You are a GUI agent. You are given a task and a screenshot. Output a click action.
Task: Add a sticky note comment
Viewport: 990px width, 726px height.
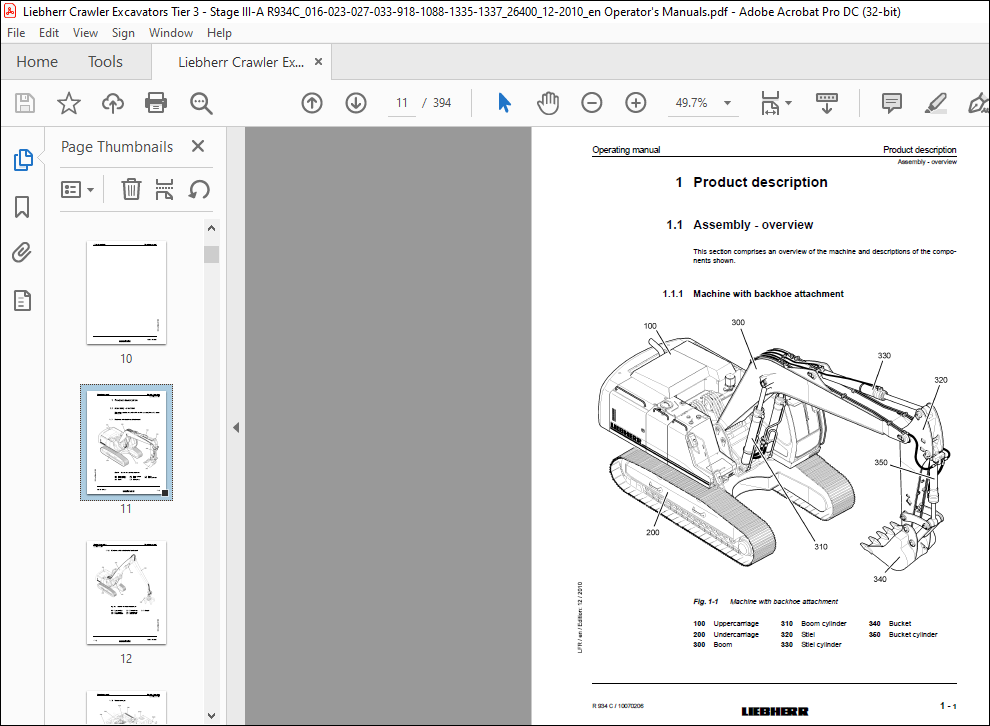tap(892, 103)
